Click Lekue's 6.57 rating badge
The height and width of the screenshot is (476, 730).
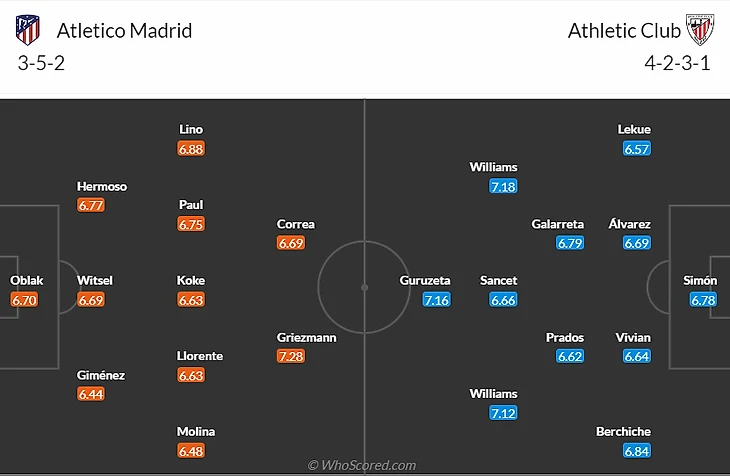[x=637, y=149]
